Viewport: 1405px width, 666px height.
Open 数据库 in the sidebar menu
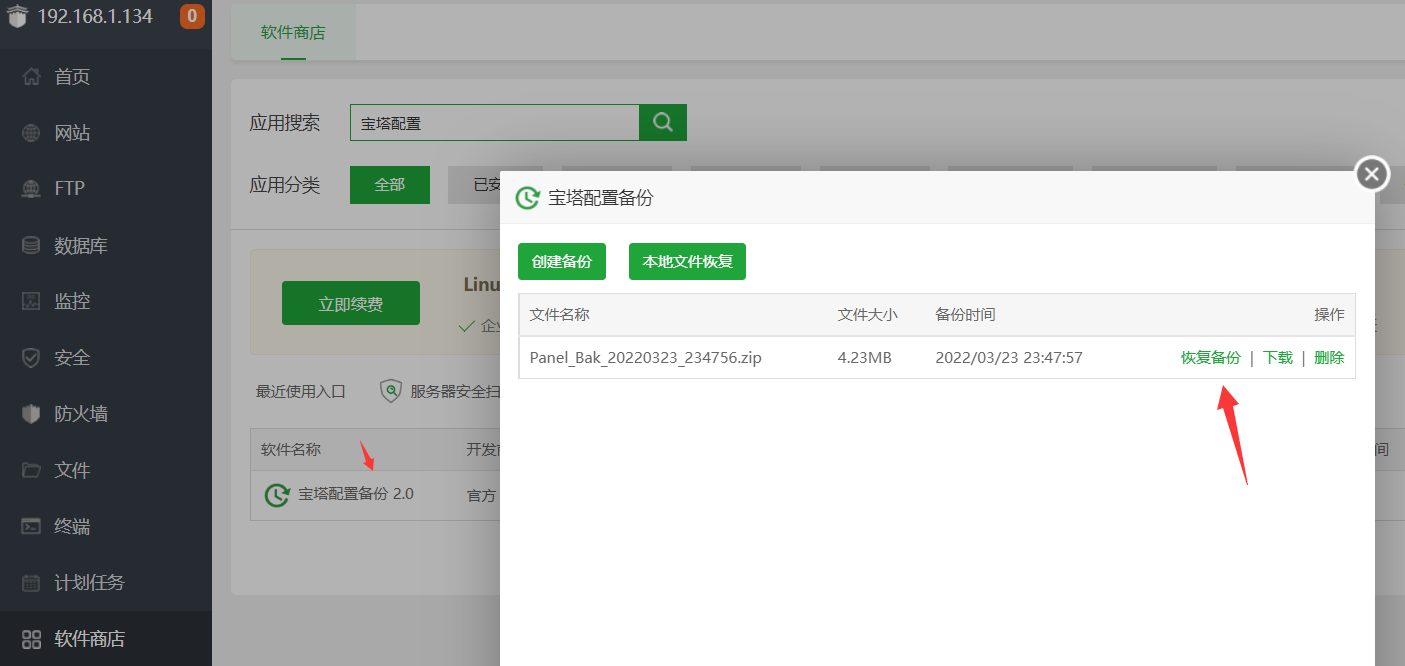click(x=81, y=245)
